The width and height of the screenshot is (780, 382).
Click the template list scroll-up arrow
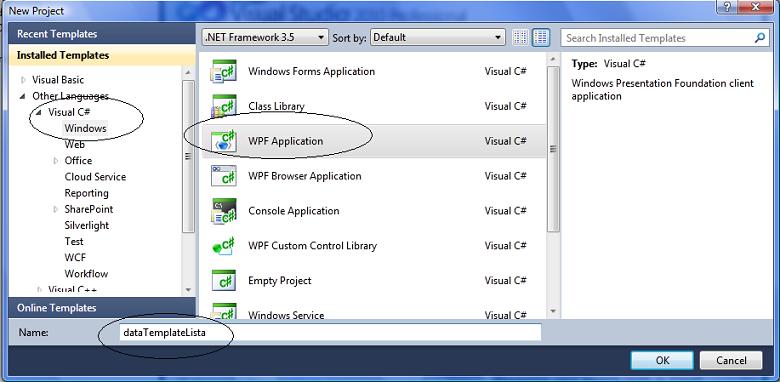pos(553,60)
